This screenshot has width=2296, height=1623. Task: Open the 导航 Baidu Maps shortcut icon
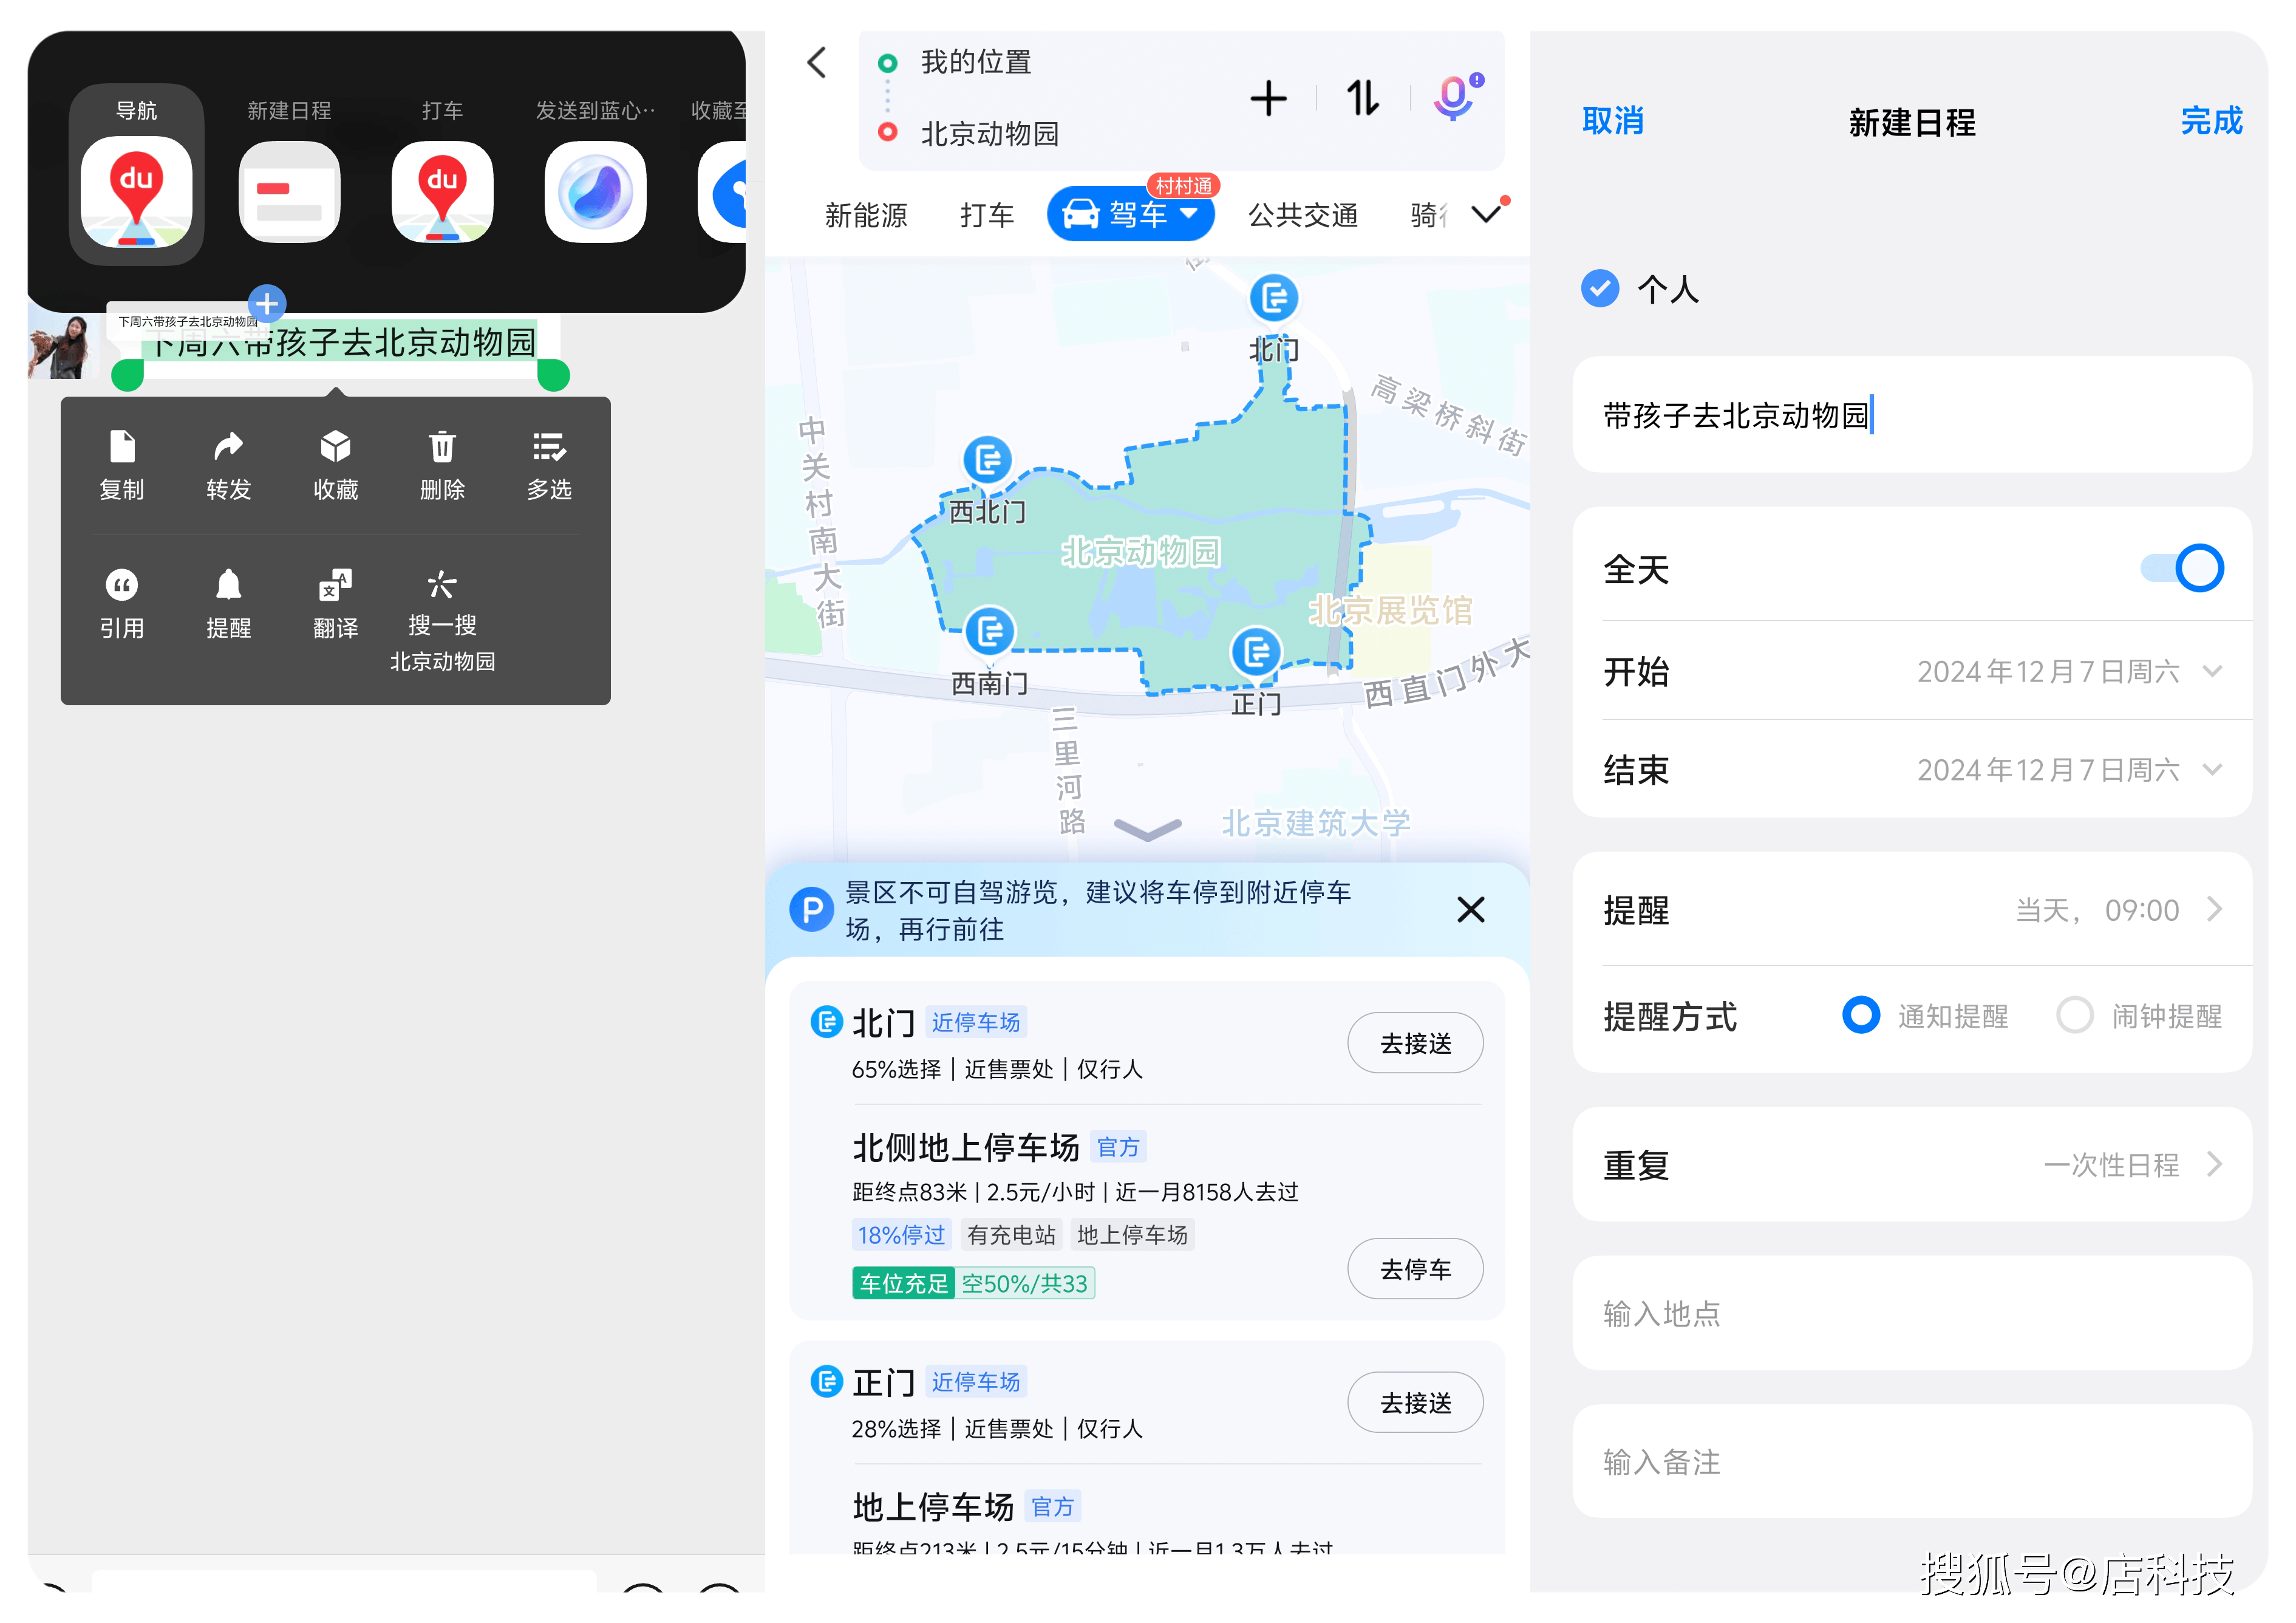click(136, 192)
